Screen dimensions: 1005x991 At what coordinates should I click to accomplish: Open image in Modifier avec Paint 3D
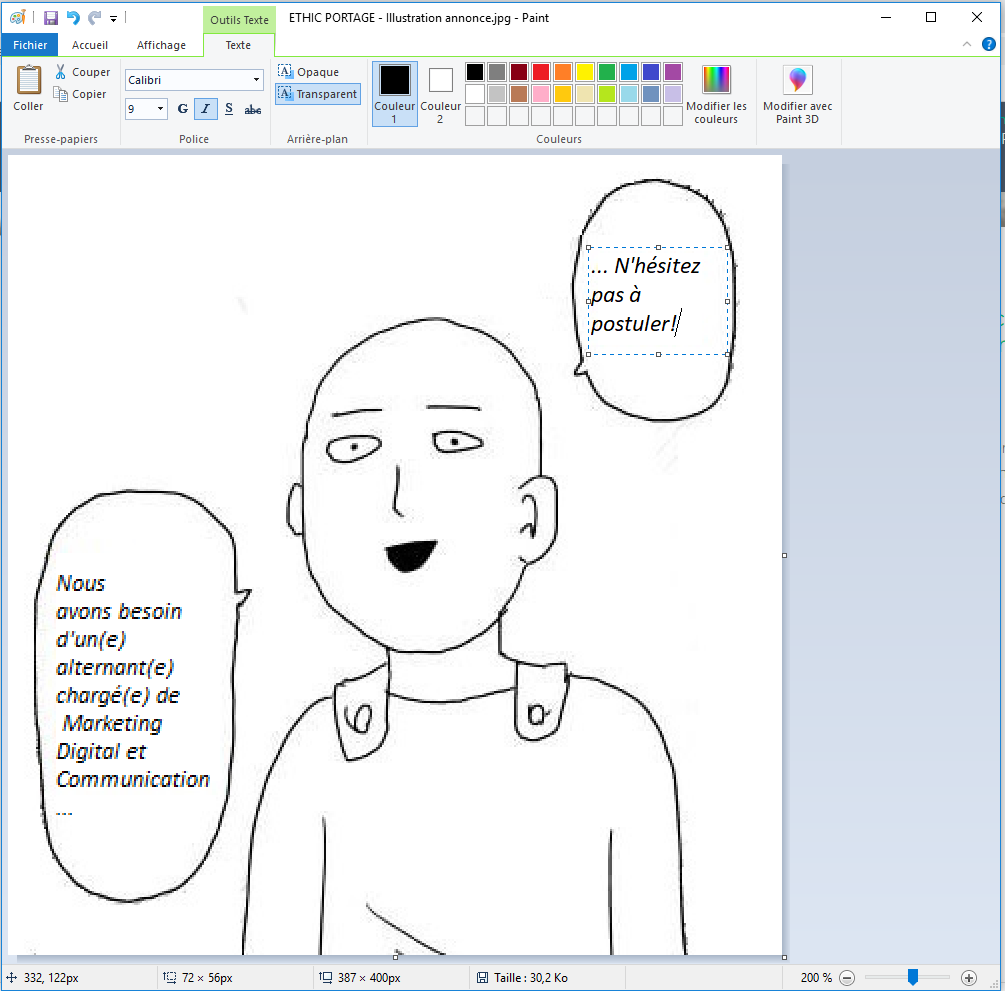click(x=797, y=94)
